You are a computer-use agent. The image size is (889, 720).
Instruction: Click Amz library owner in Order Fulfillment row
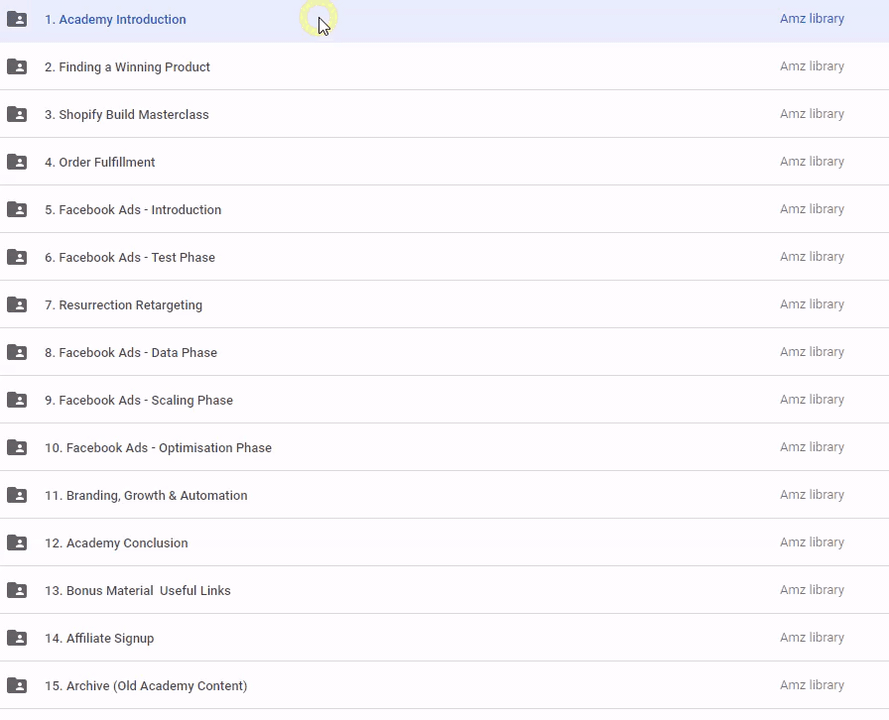pos(812,162)
